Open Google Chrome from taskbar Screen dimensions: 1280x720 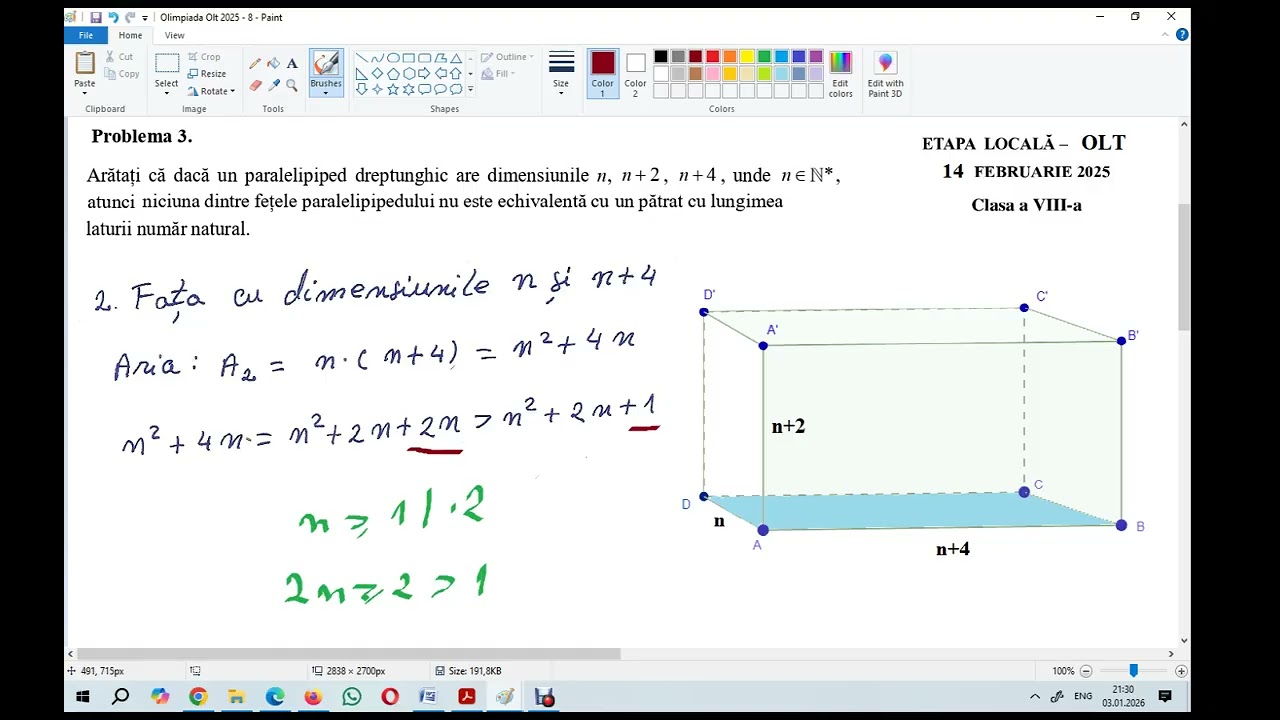click(198, 696)
